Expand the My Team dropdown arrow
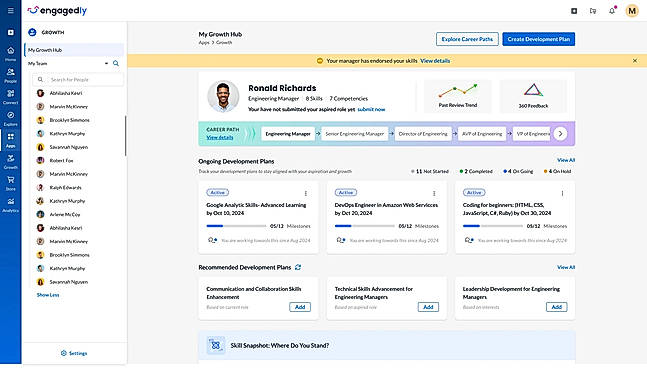The width and height of the screenshot is (647, 368). click(x=106, y=63)
